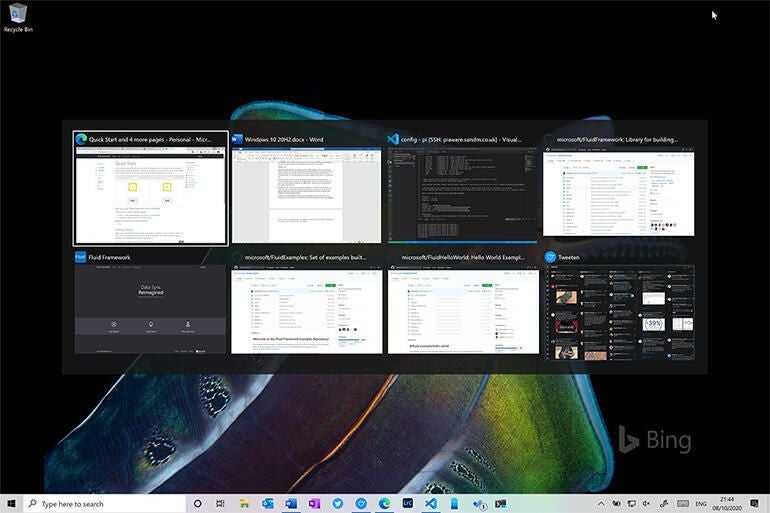Launch File Explorer from the taskbar
Screen dimensions: 770x513
pos(244,504)
